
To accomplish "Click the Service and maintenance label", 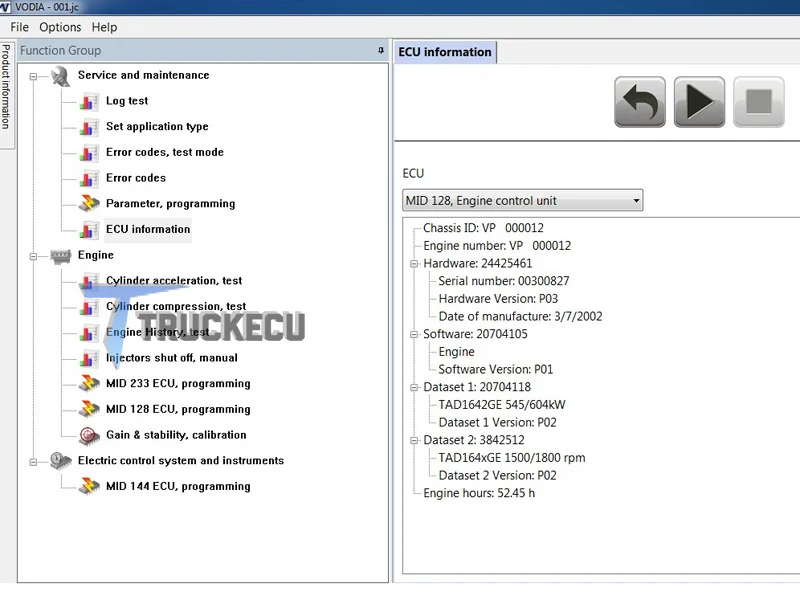I will click(x=143, y=75).
